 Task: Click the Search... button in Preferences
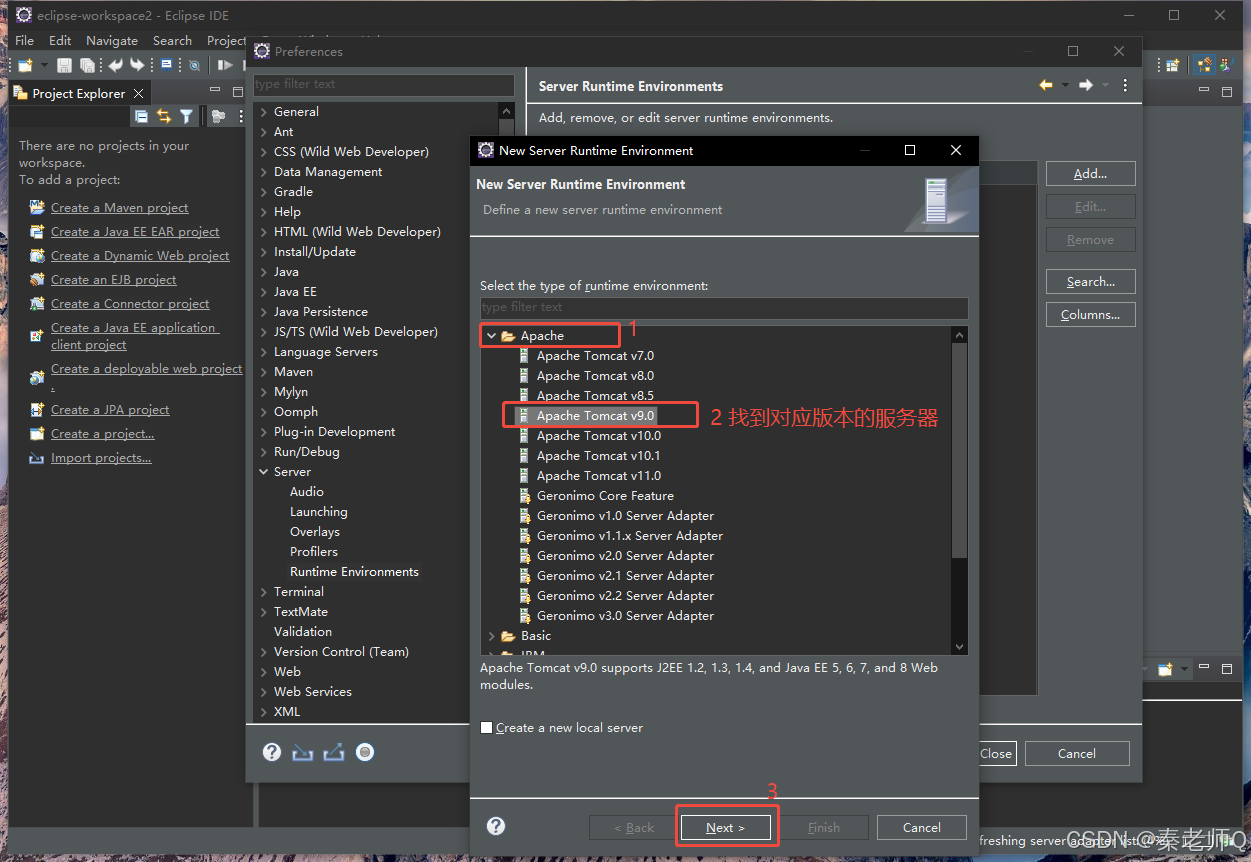tap(1090, 281)
